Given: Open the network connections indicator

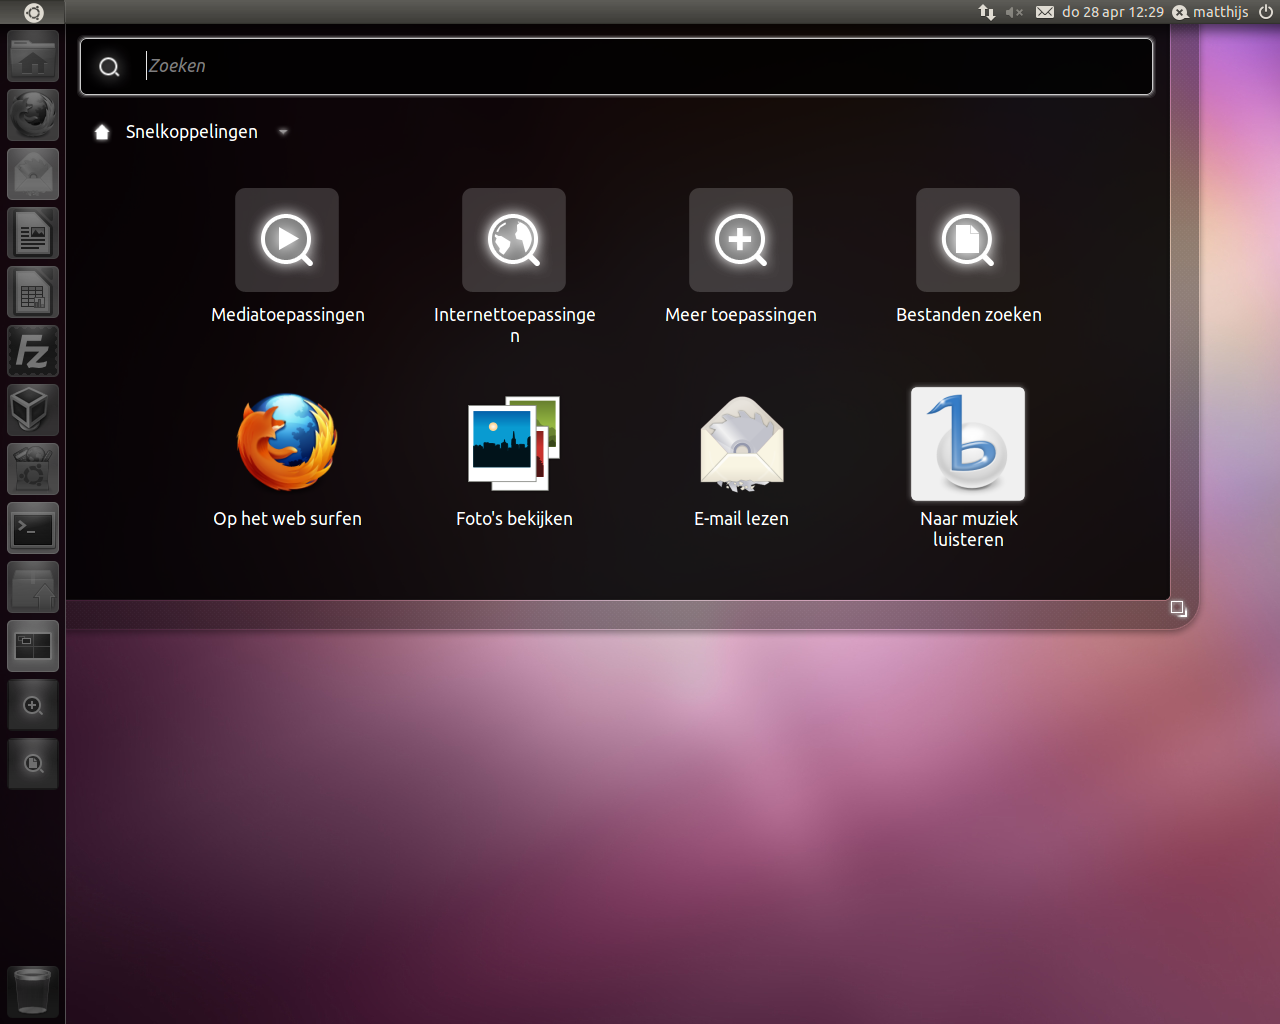Looking at the screenshot, I should (x=987, y=12).
